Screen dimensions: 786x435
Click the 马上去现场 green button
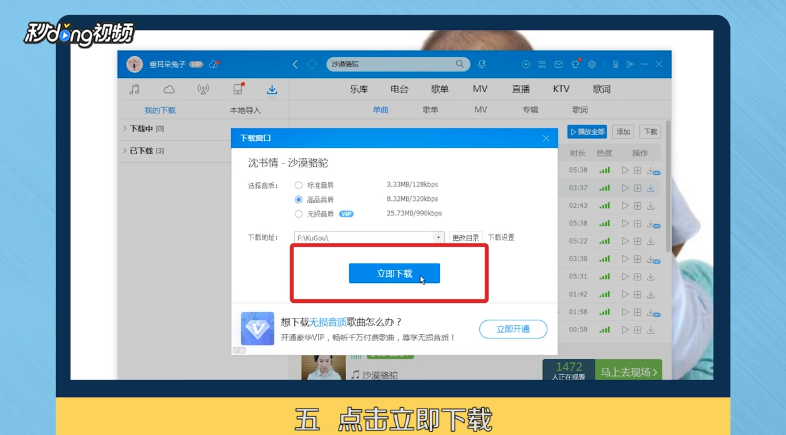tap(629, 372)
